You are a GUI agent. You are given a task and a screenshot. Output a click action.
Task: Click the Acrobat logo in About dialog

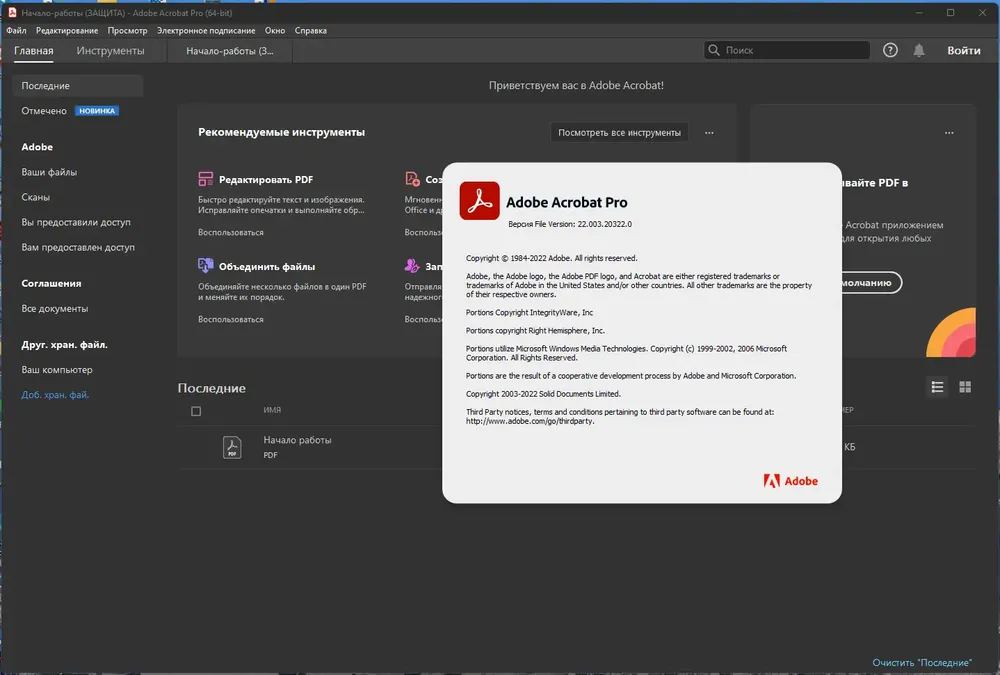click(480, 201)
